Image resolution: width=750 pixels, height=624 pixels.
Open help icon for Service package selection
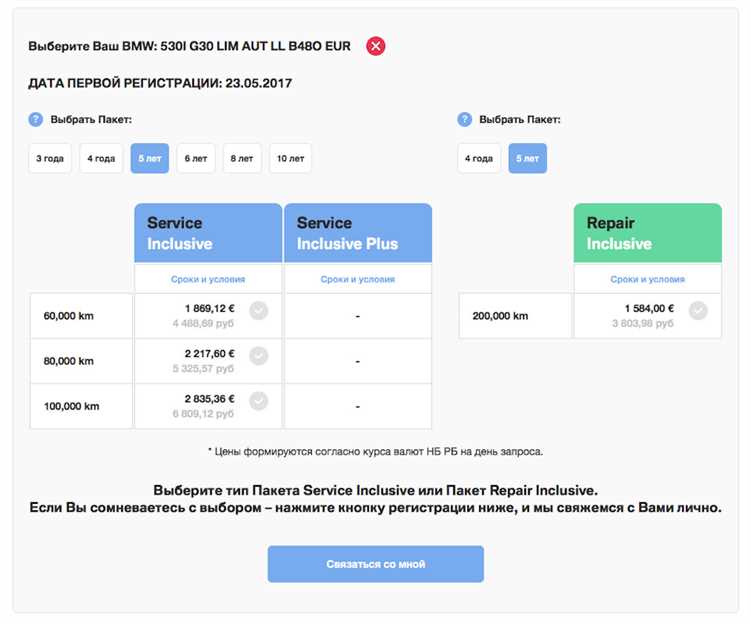35,119
